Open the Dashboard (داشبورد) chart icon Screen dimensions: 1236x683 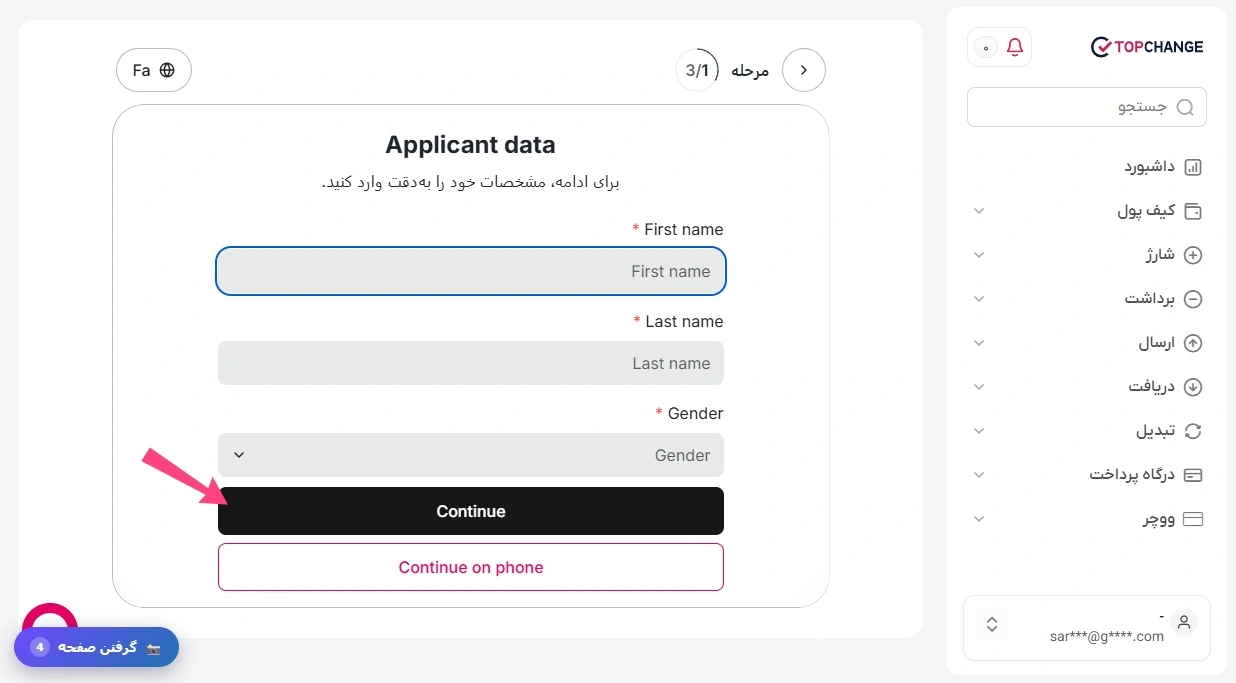pos(1193,167)
